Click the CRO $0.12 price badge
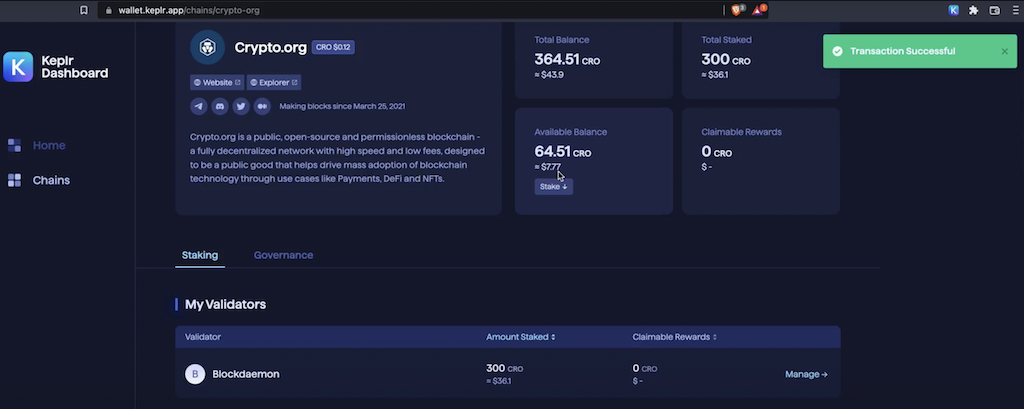 coord(333,47)
